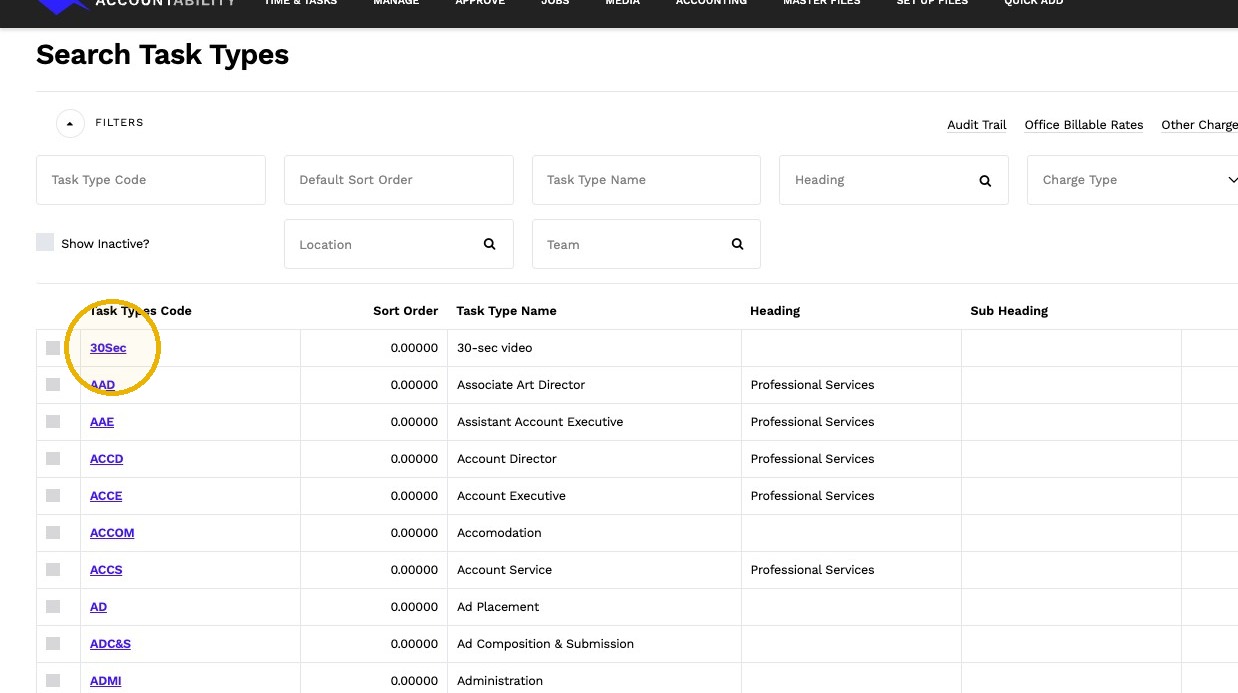Open the Media menu
Screen dimensions: 1238x693
(622, 3)
